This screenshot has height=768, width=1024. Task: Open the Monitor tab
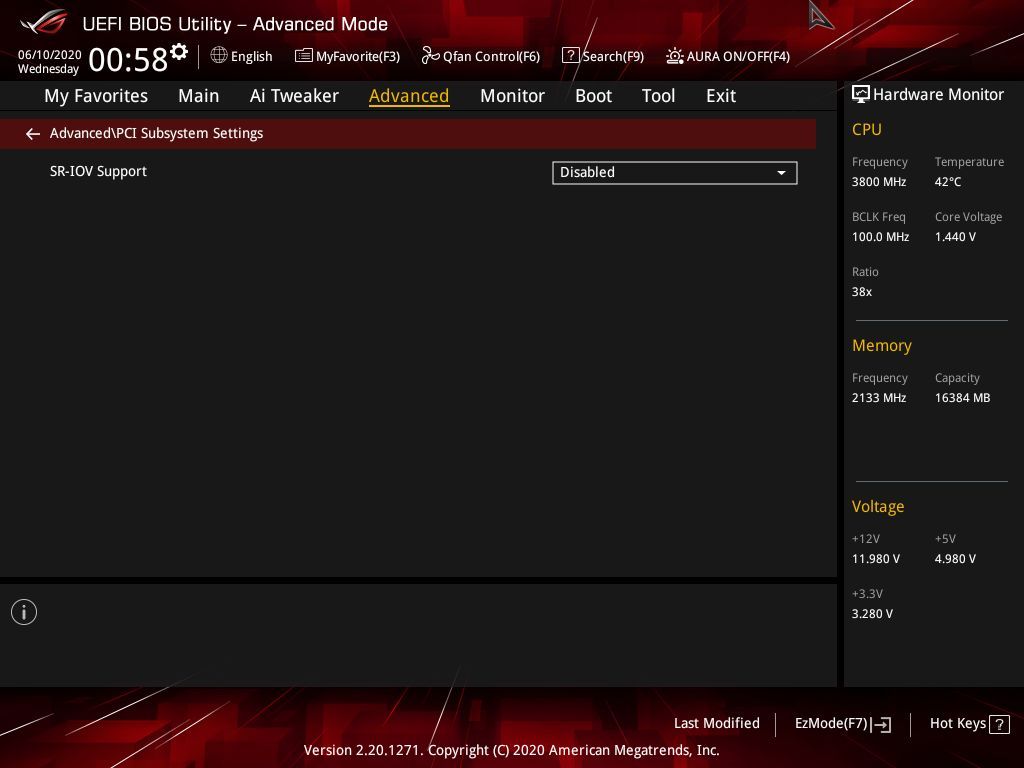[x=512, y=96]
